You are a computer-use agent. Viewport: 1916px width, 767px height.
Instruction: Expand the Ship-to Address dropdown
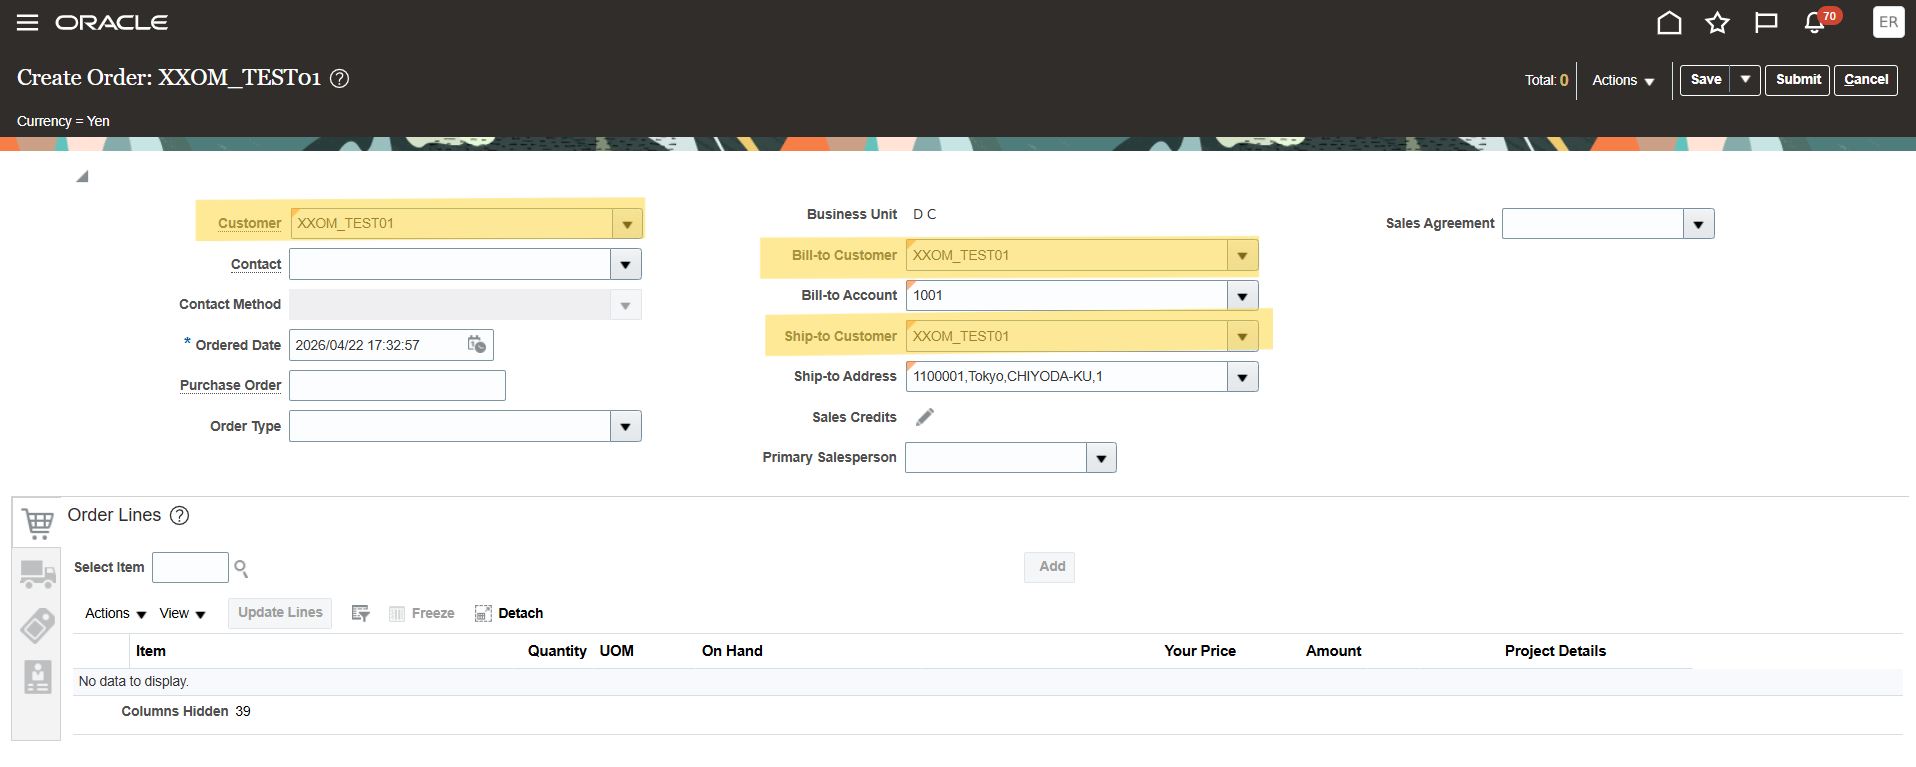coord(1242,376)
